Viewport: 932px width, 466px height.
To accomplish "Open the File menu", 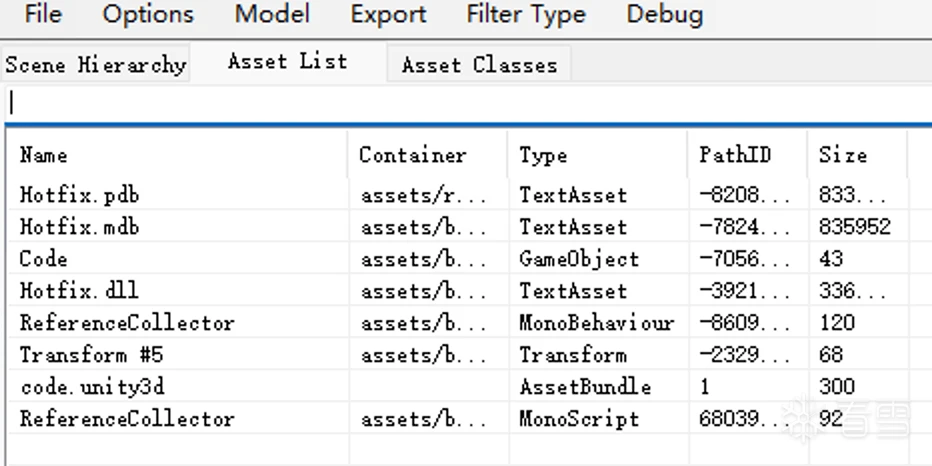I will (x=43, y=14).
